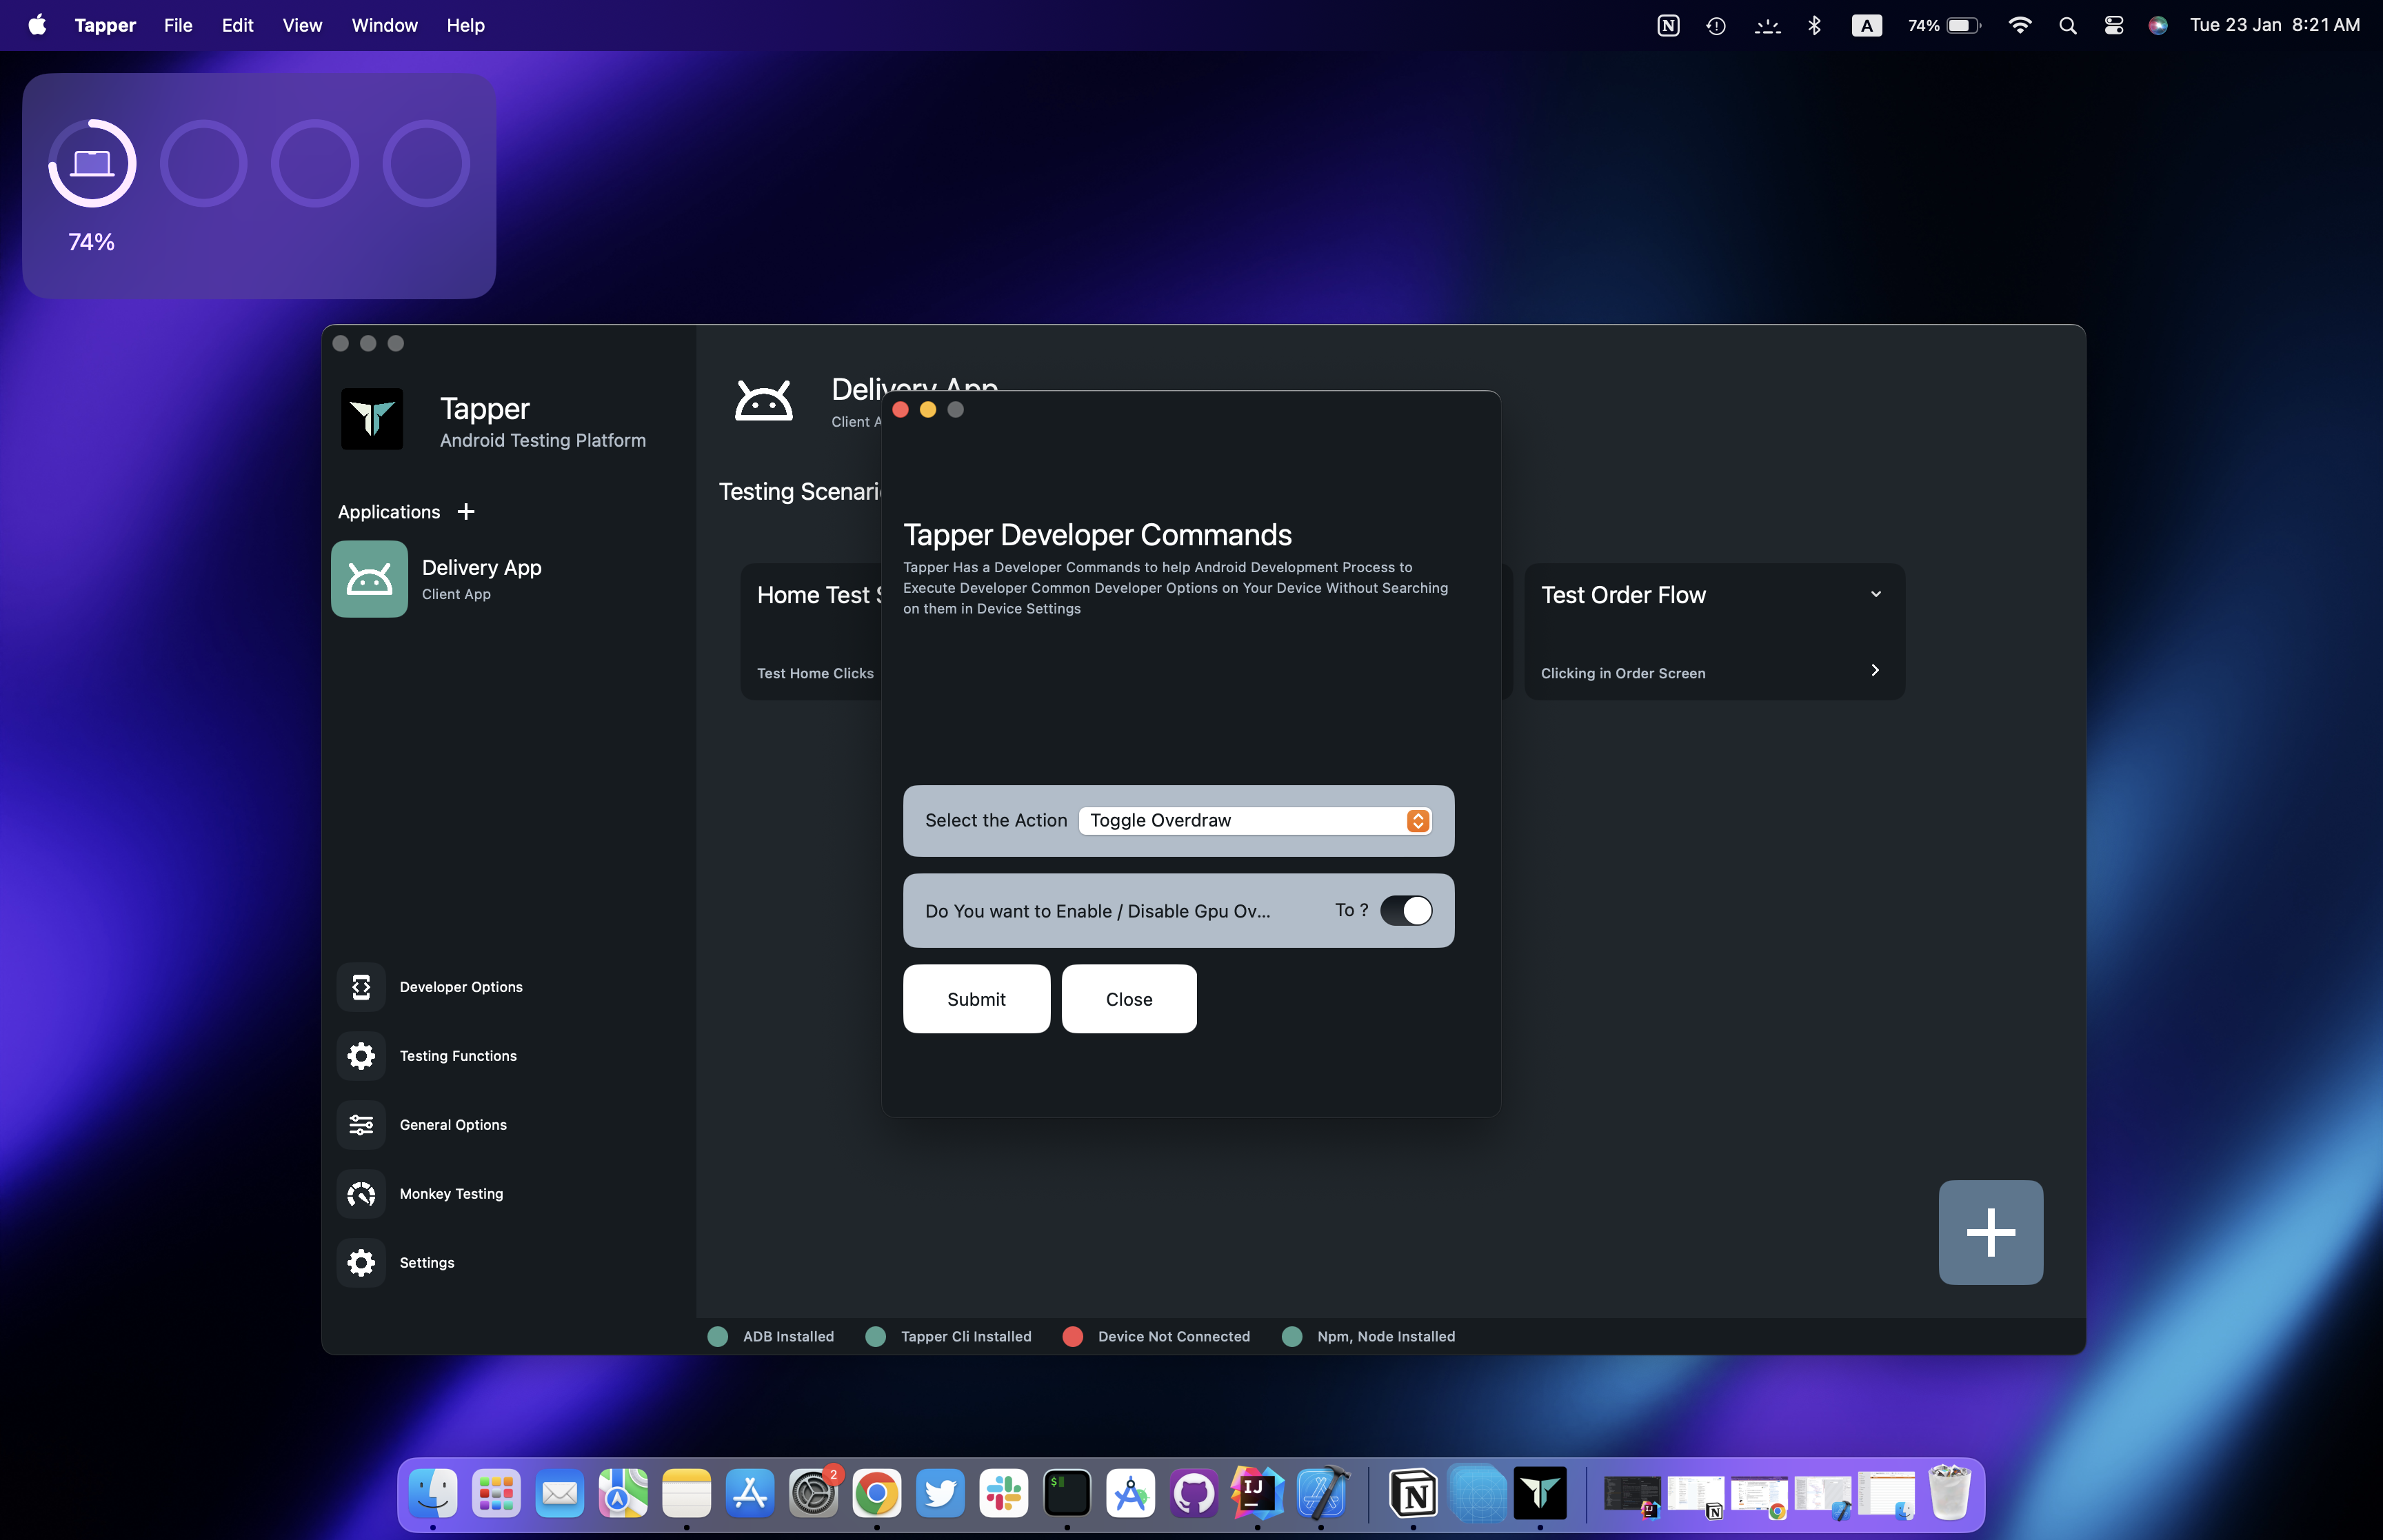This screenshot has width=2383, height=1540.
Task: Click the battery widget circular progress ring
Action: (x=92, y=163)
